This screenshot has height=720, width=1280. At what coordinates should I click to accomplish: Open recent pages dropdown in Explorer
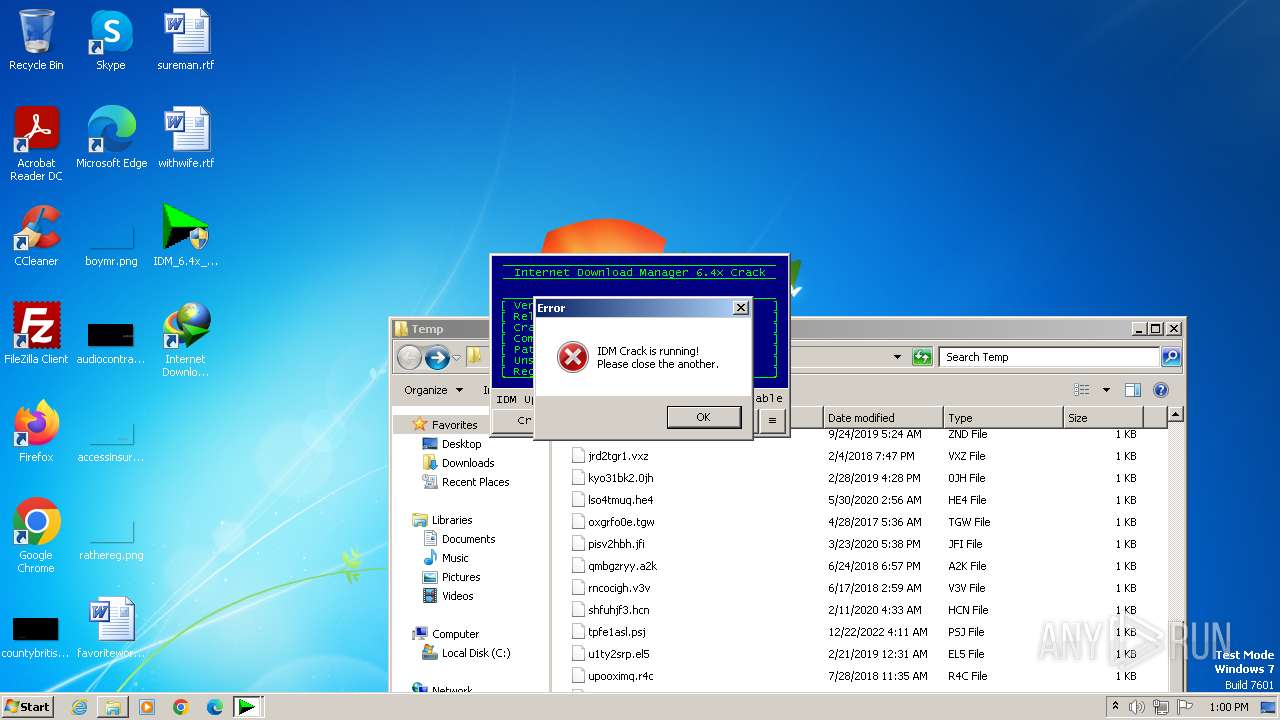point(457,358)
